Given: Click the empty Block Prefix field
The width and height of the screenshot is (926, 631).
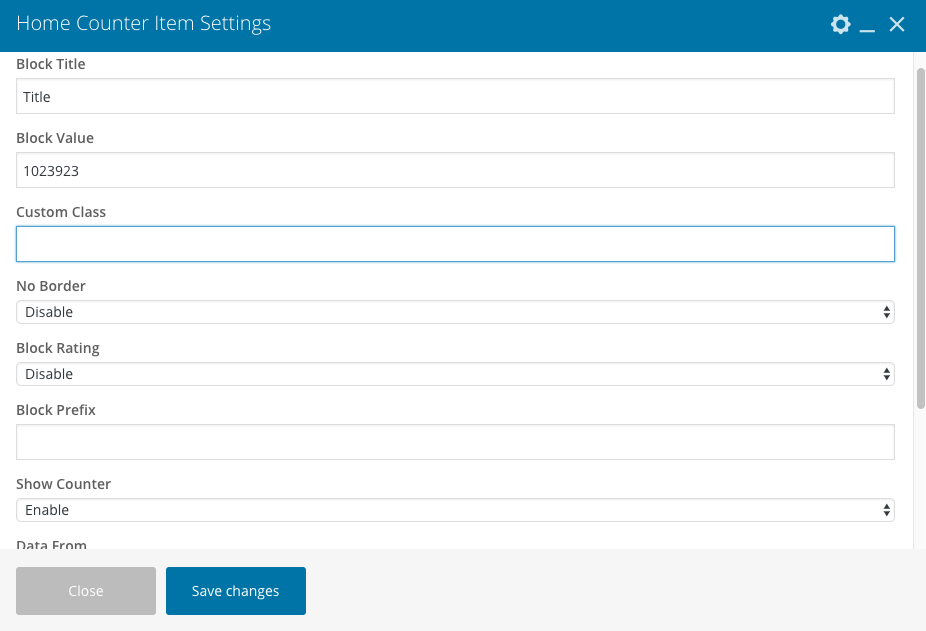Looking at the screenshot, I should pyautogui.click(x=455, y=442).
